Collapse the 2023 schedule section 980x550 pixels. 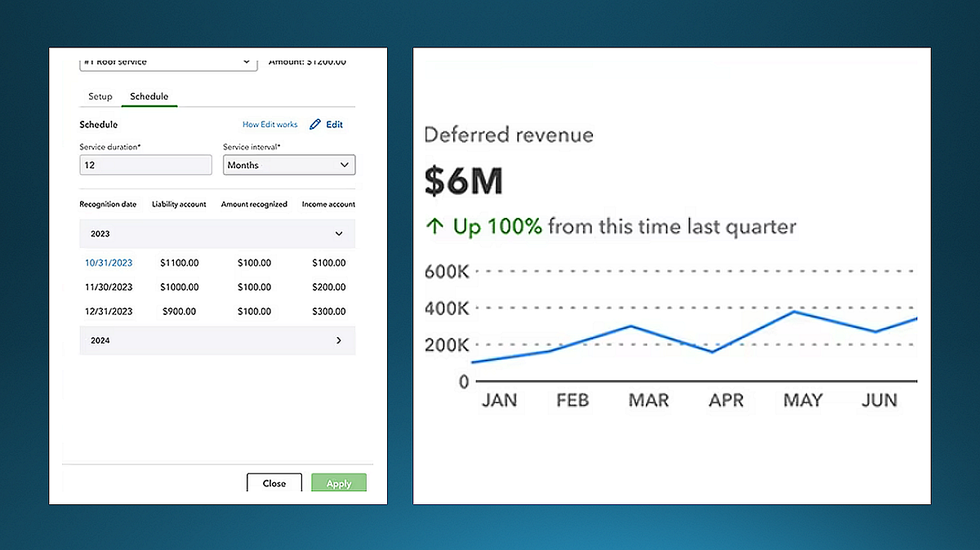338,234
